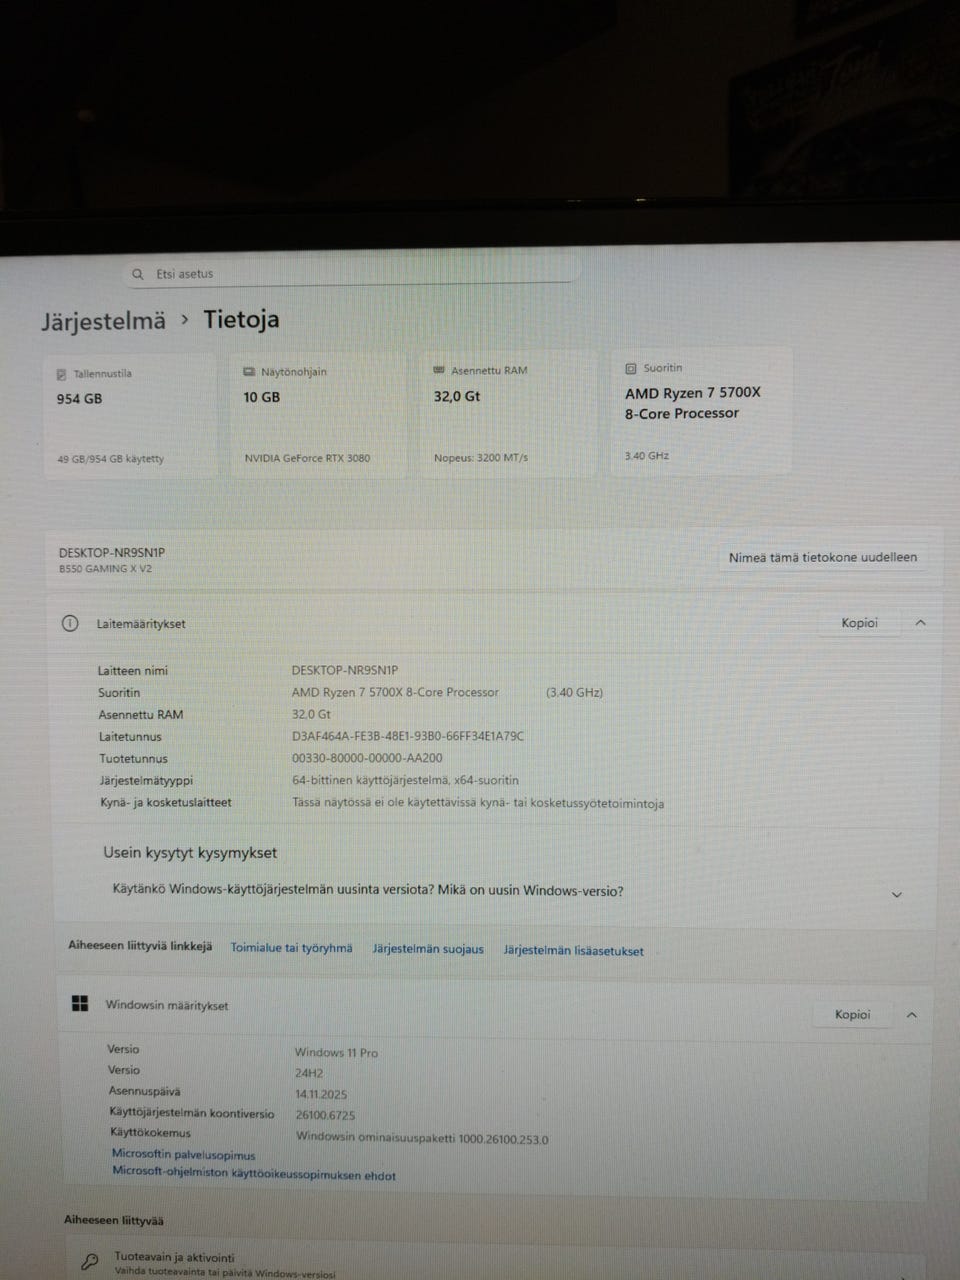Image resolution: width=960 pixels, height=1280 pixels.
Task: Click the Nopeus: 3200 MT/s text
Action: click(x=481, y=457)
